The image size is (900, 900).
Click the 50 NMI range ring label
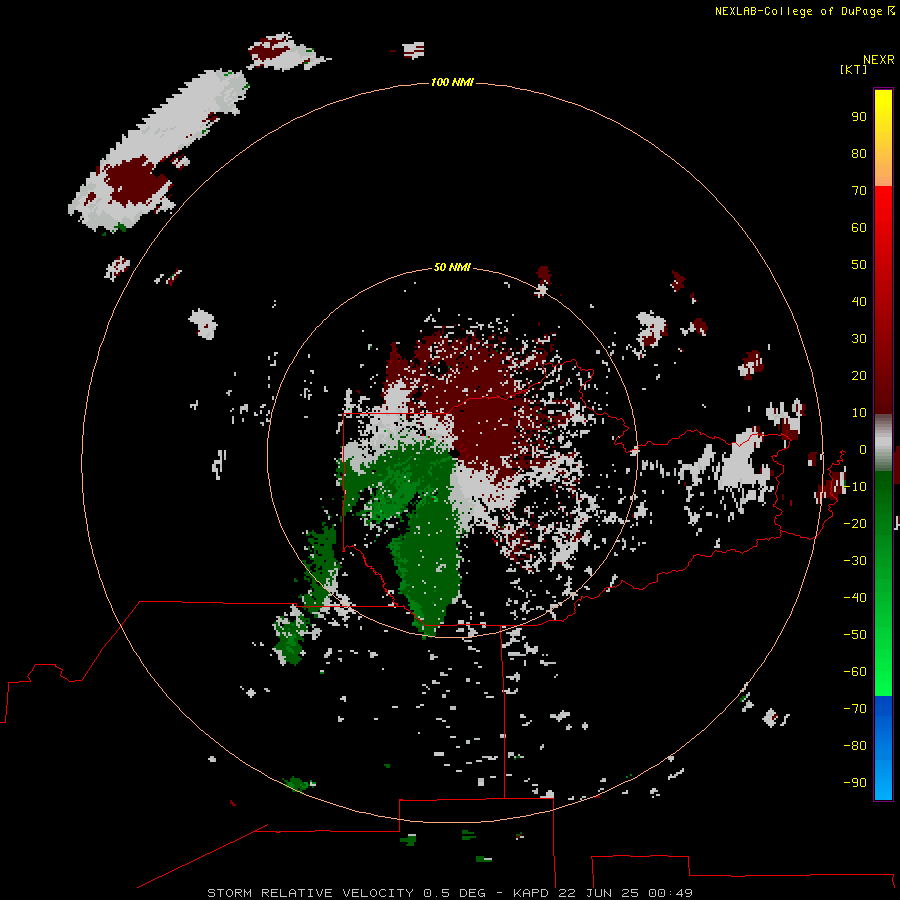tap(452, 267)
